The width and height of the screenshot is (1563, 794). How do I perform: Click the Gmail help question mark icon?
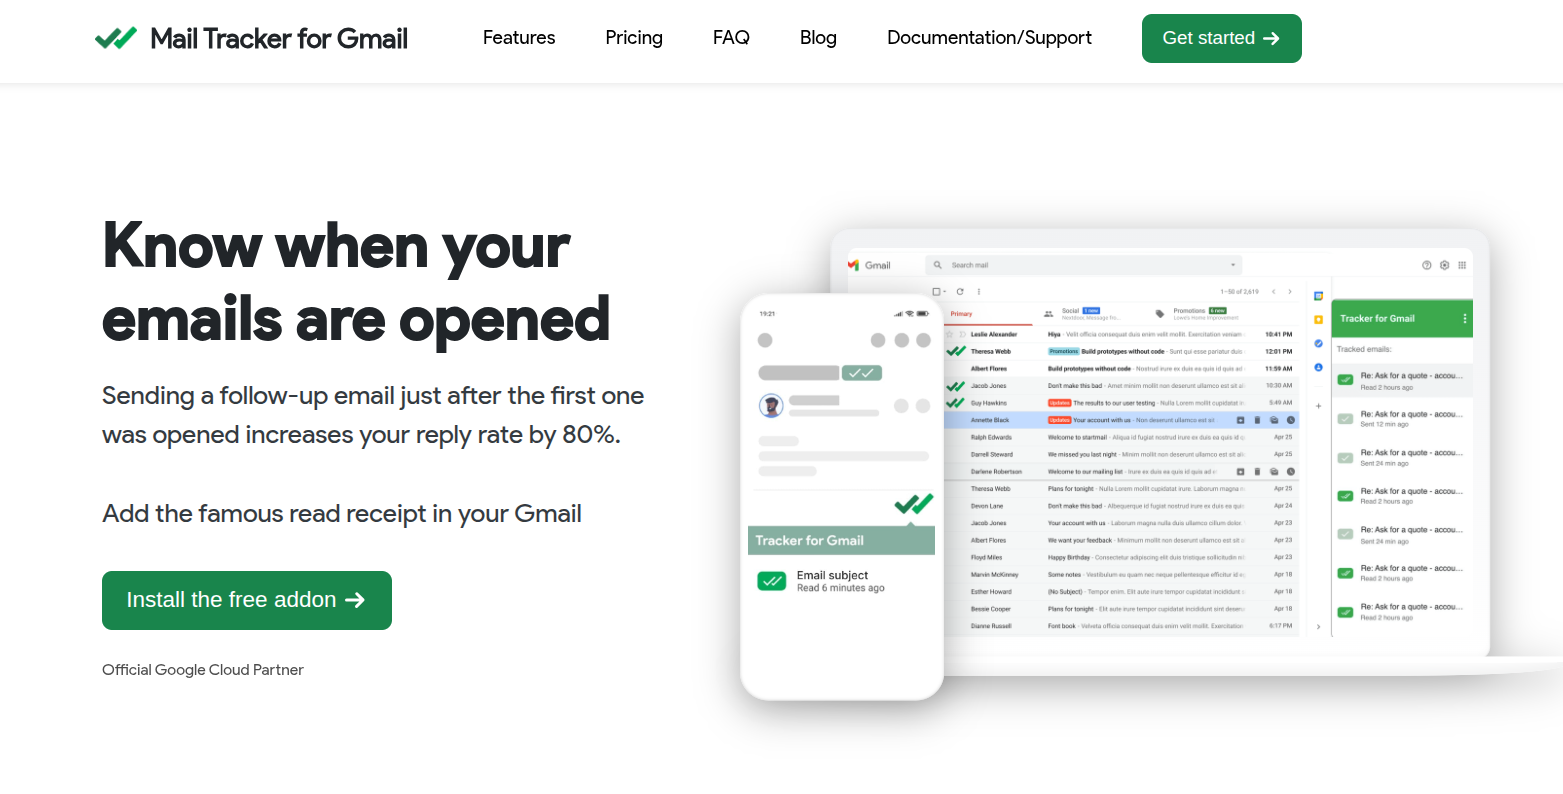coord(1426,265)
